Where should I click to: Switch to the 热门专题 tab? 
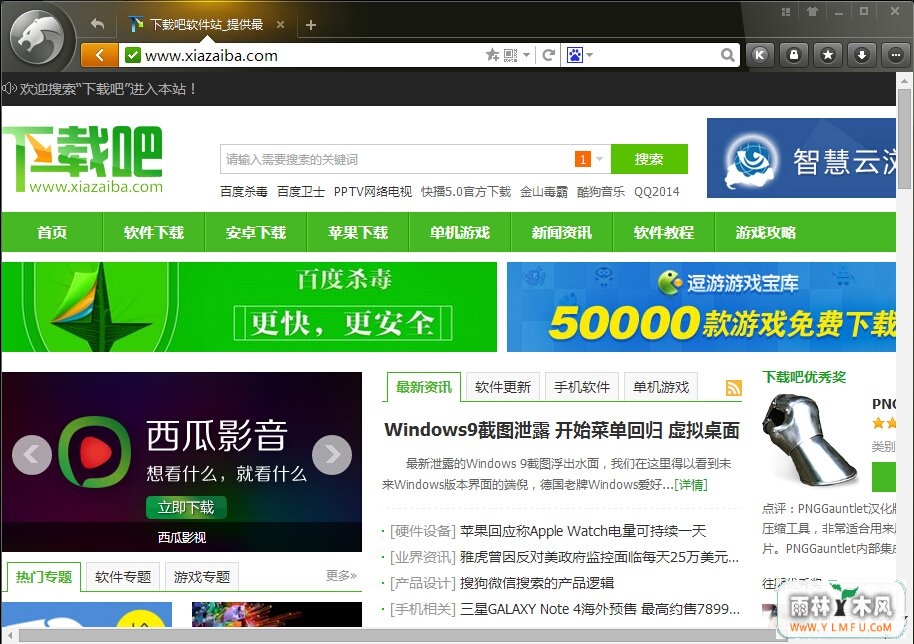click(x=44, y=577)
